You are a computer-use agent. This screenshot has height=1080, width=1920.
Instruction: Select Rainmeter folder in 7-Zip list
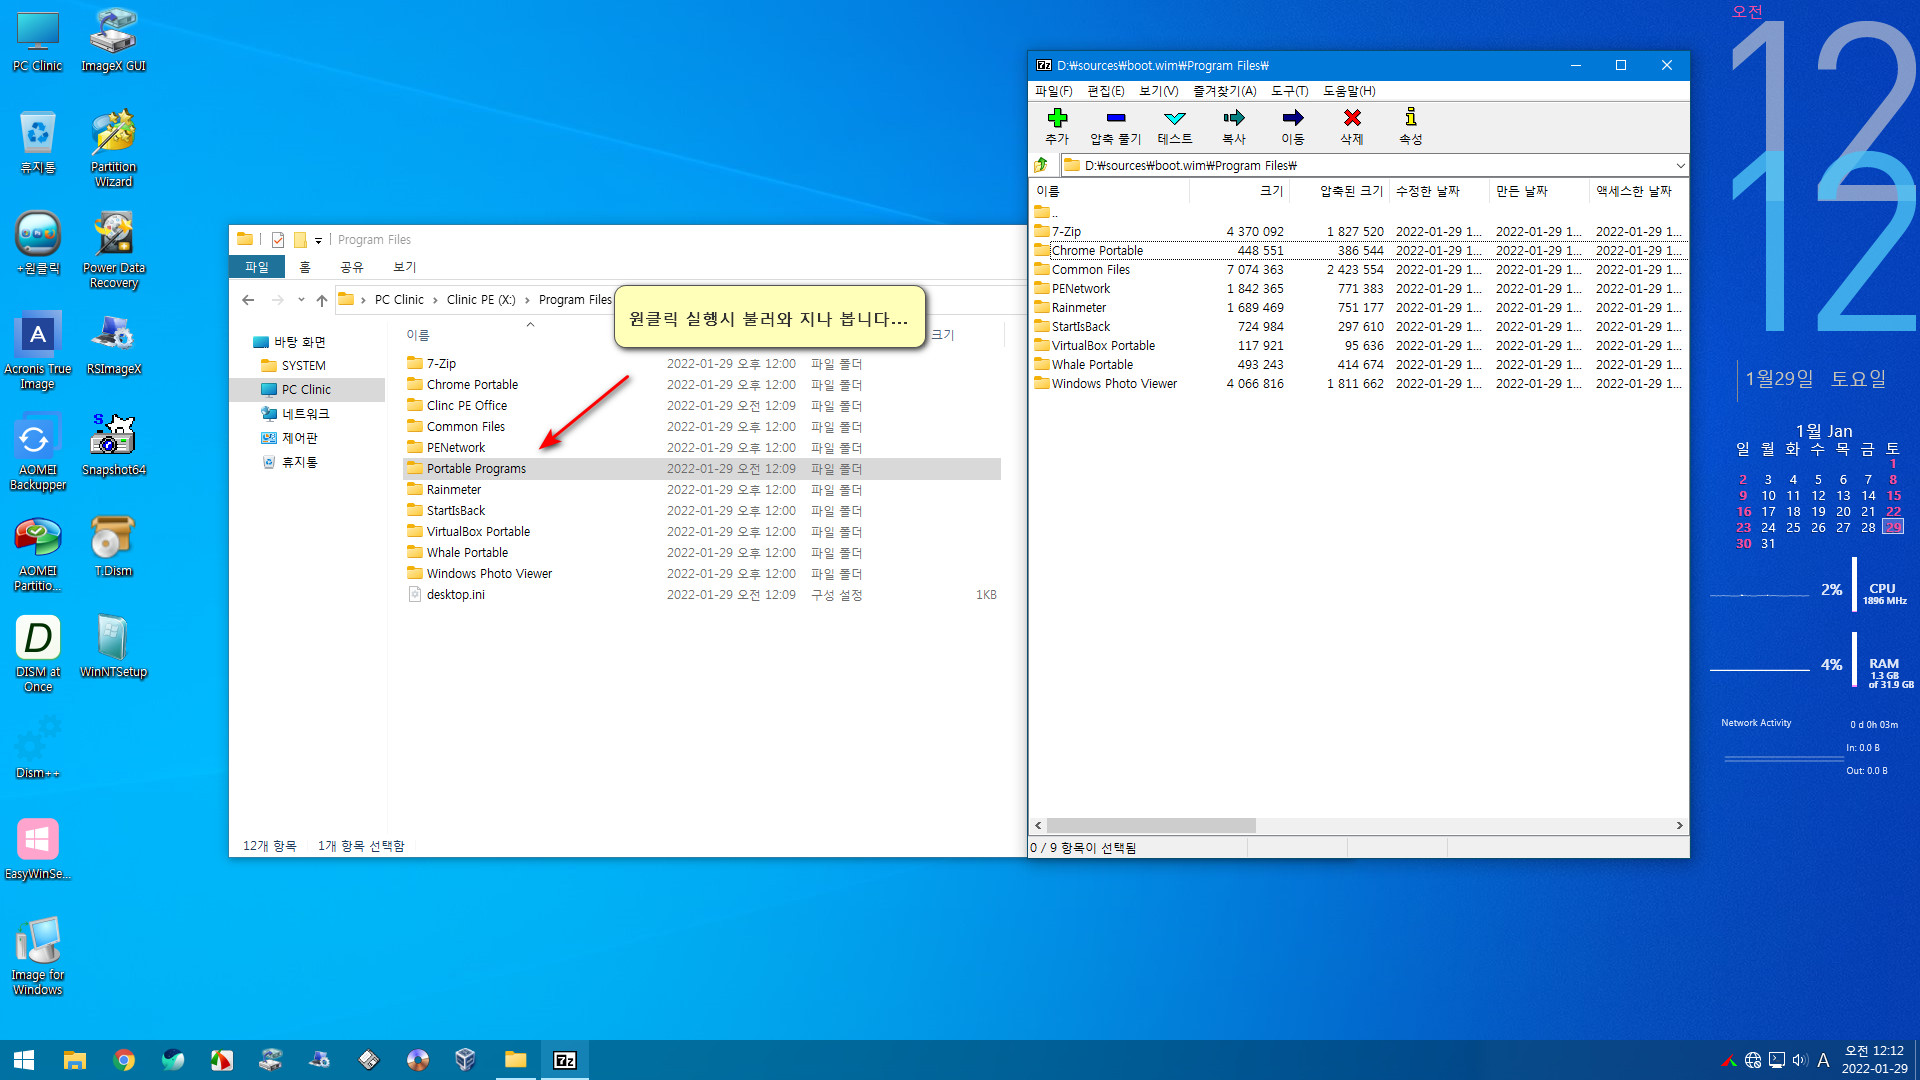pos(1359,308)
